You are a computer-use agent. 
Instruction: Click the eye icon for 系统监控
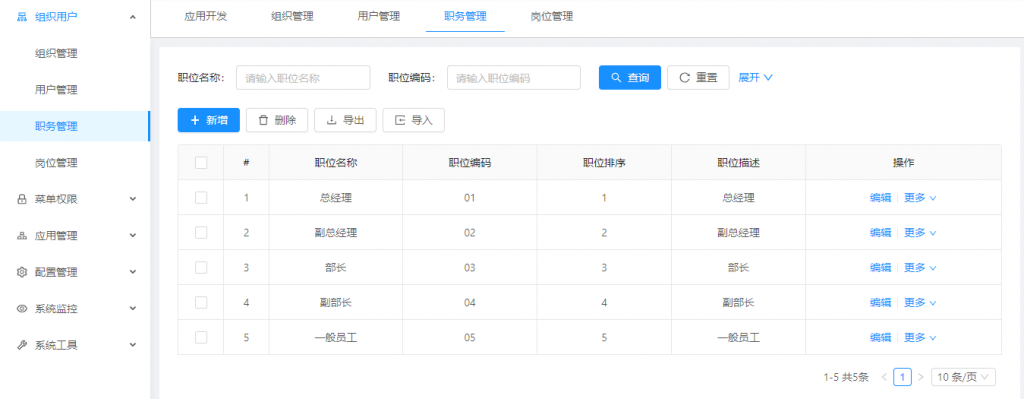pos(22,308)
